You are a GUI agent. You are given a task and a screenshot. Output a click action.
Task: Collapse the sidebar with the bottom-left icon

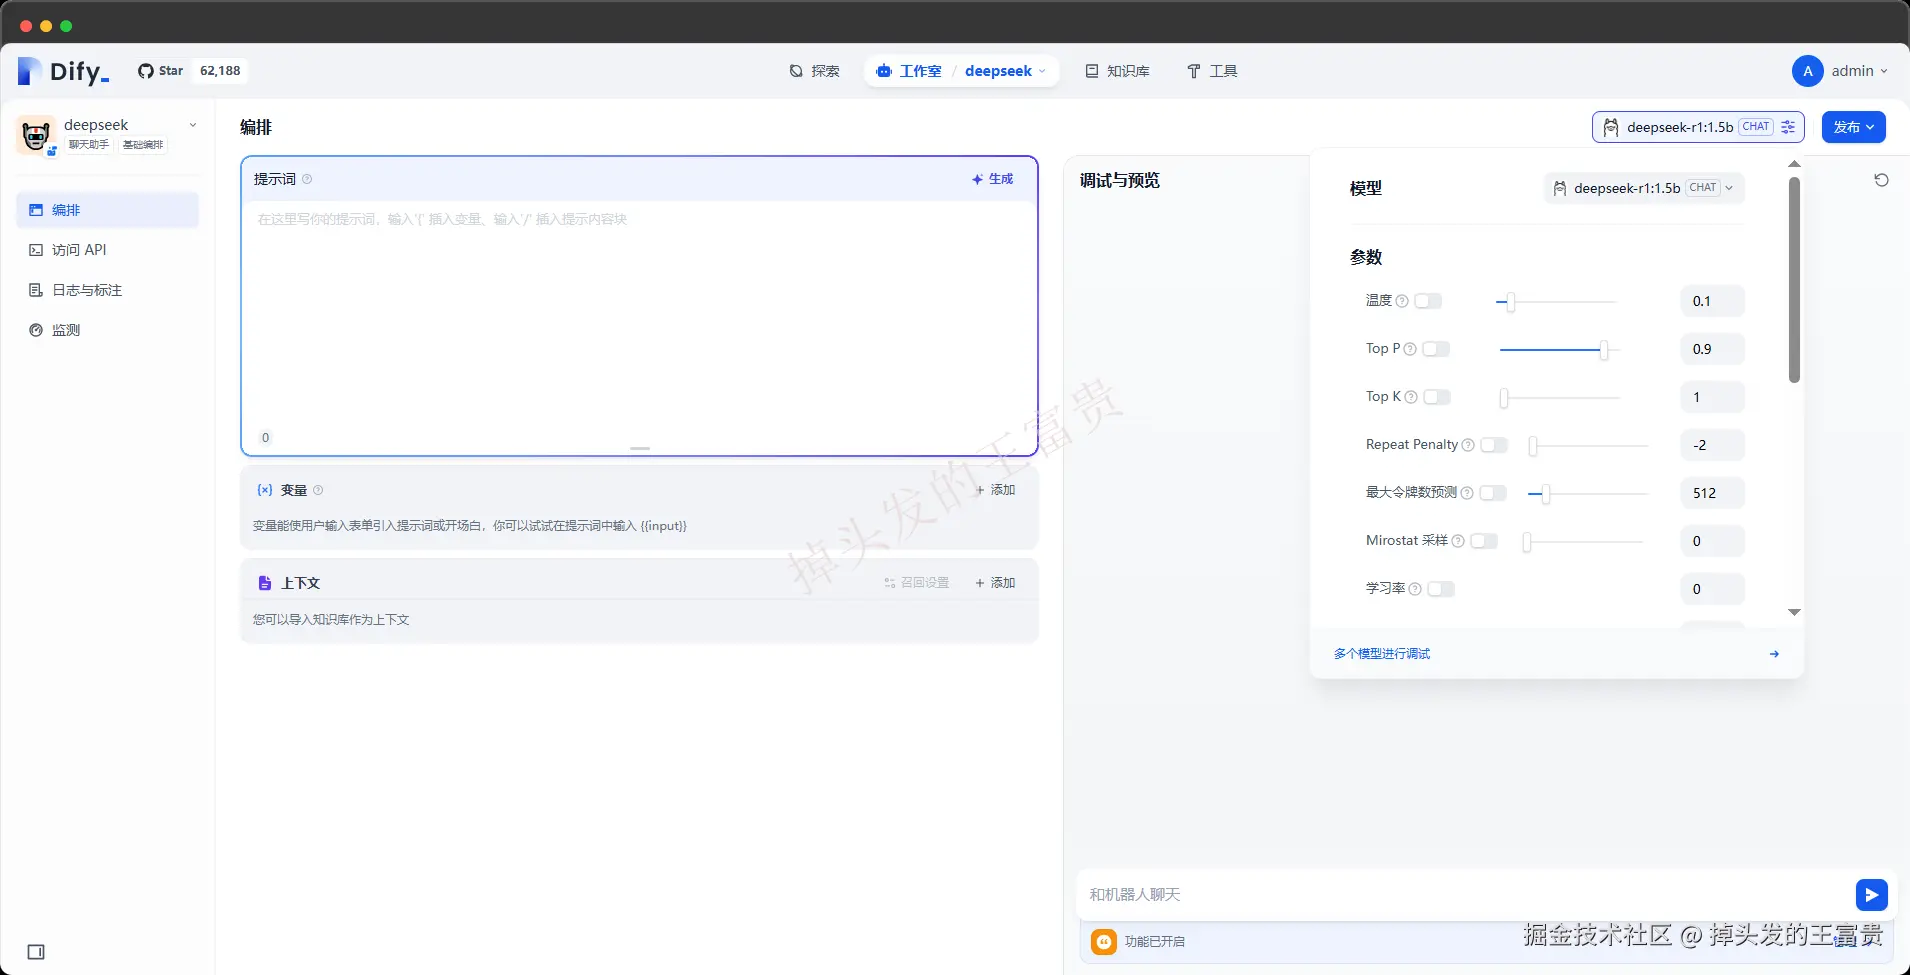[36, 952]
